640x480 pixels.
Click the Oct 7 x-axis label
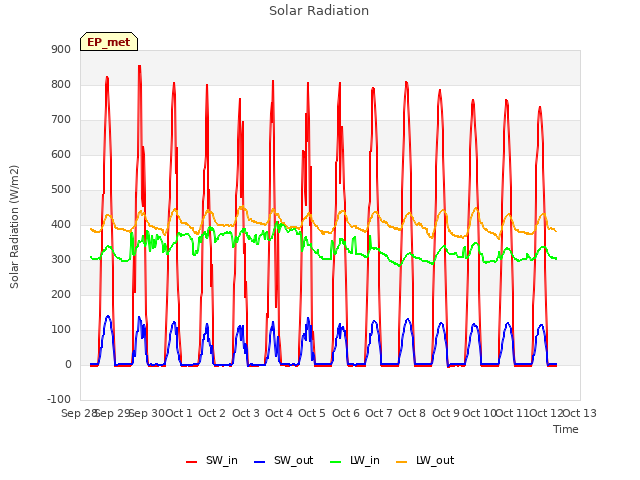click(x=379, y=413)
